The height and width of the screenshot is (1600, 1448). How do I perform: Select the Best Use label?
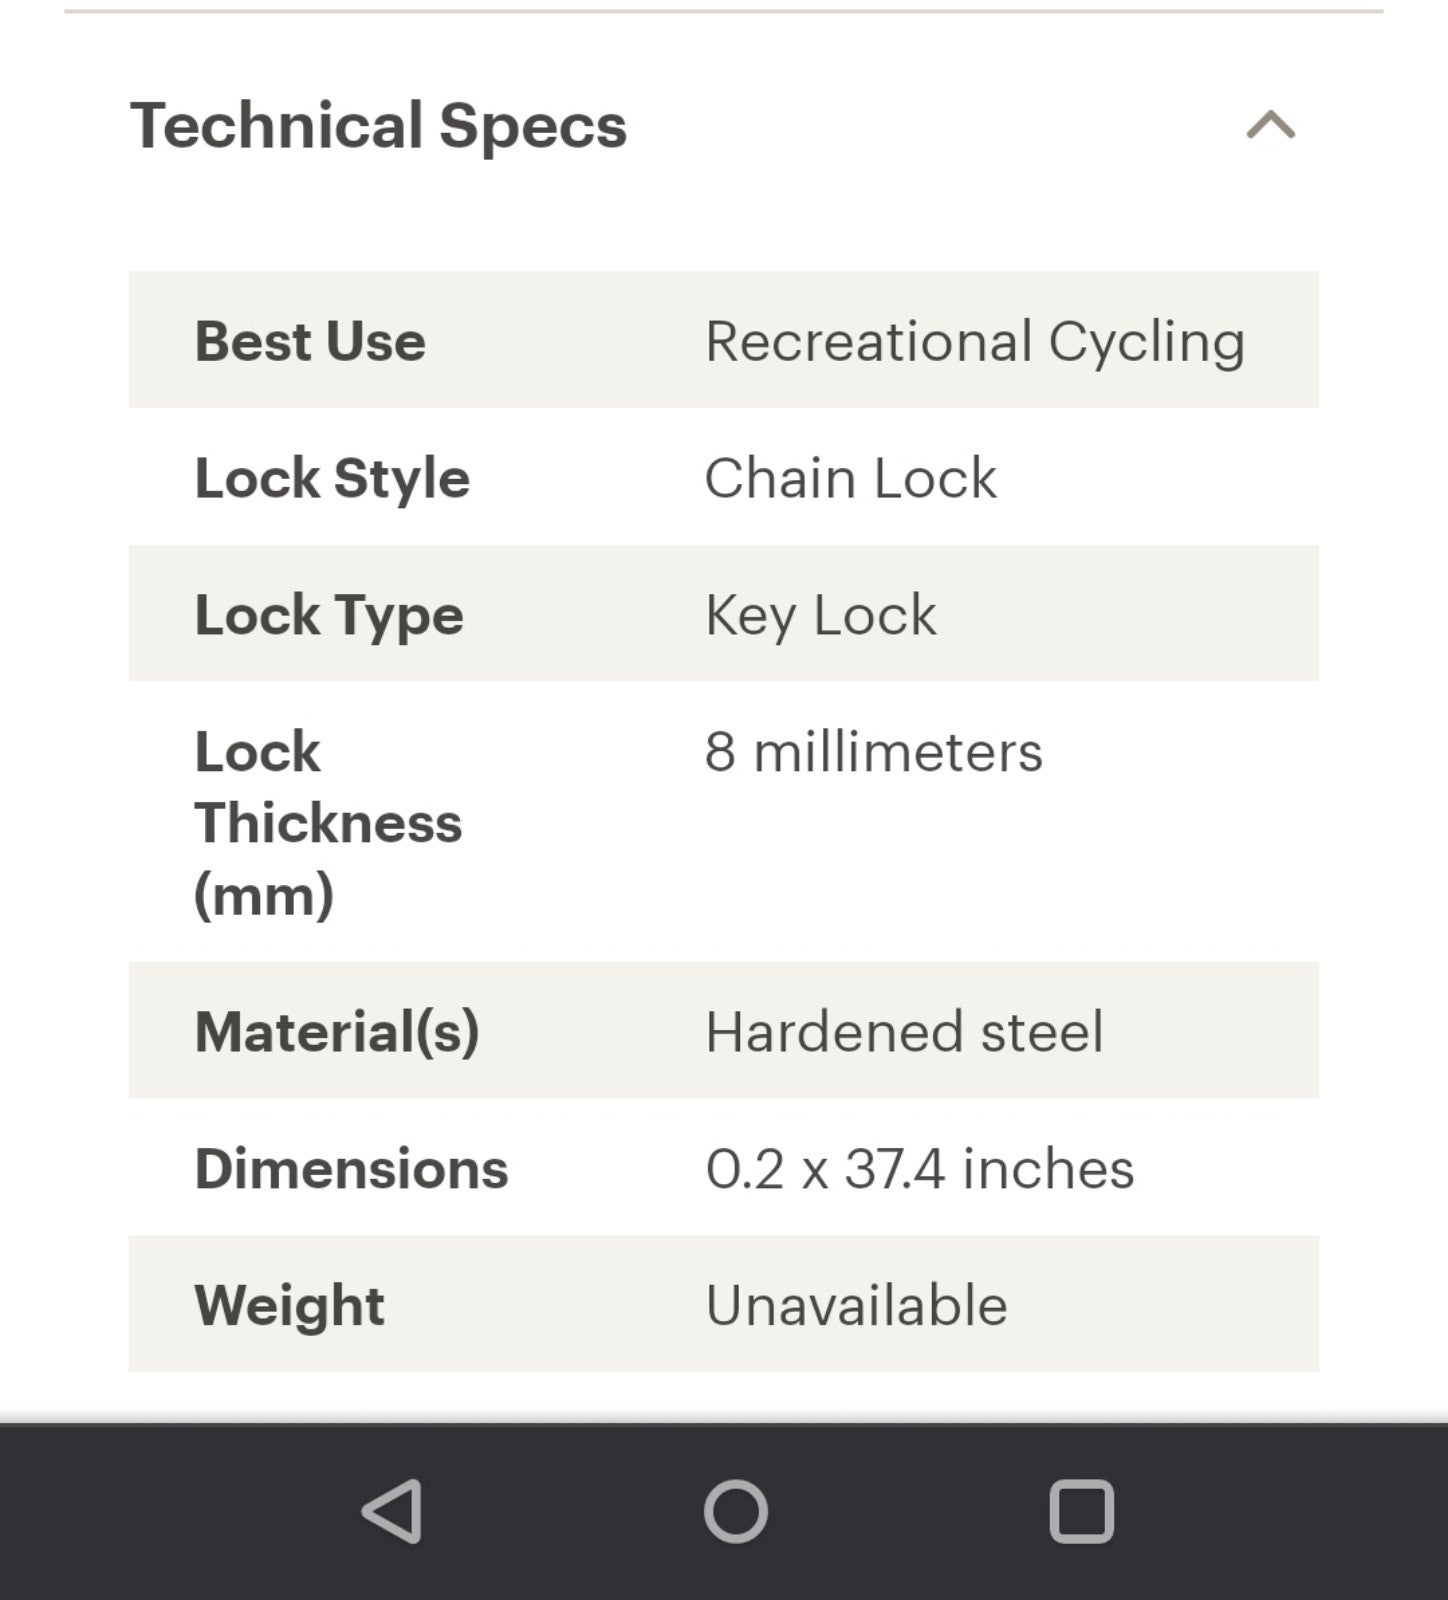[x=310, y=341]
